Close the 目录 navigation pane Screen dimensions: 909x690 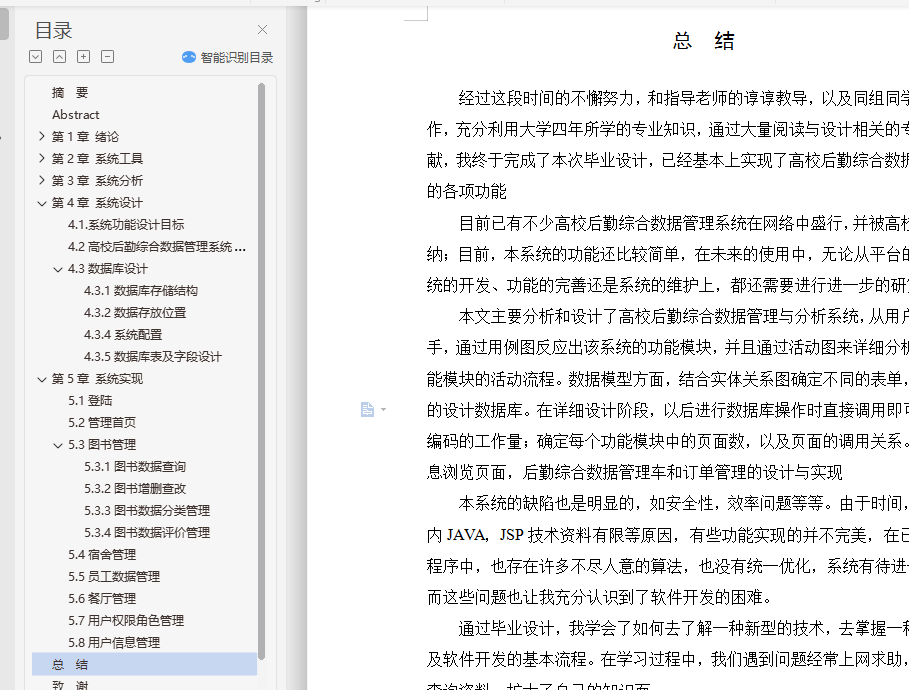(263, 30)
